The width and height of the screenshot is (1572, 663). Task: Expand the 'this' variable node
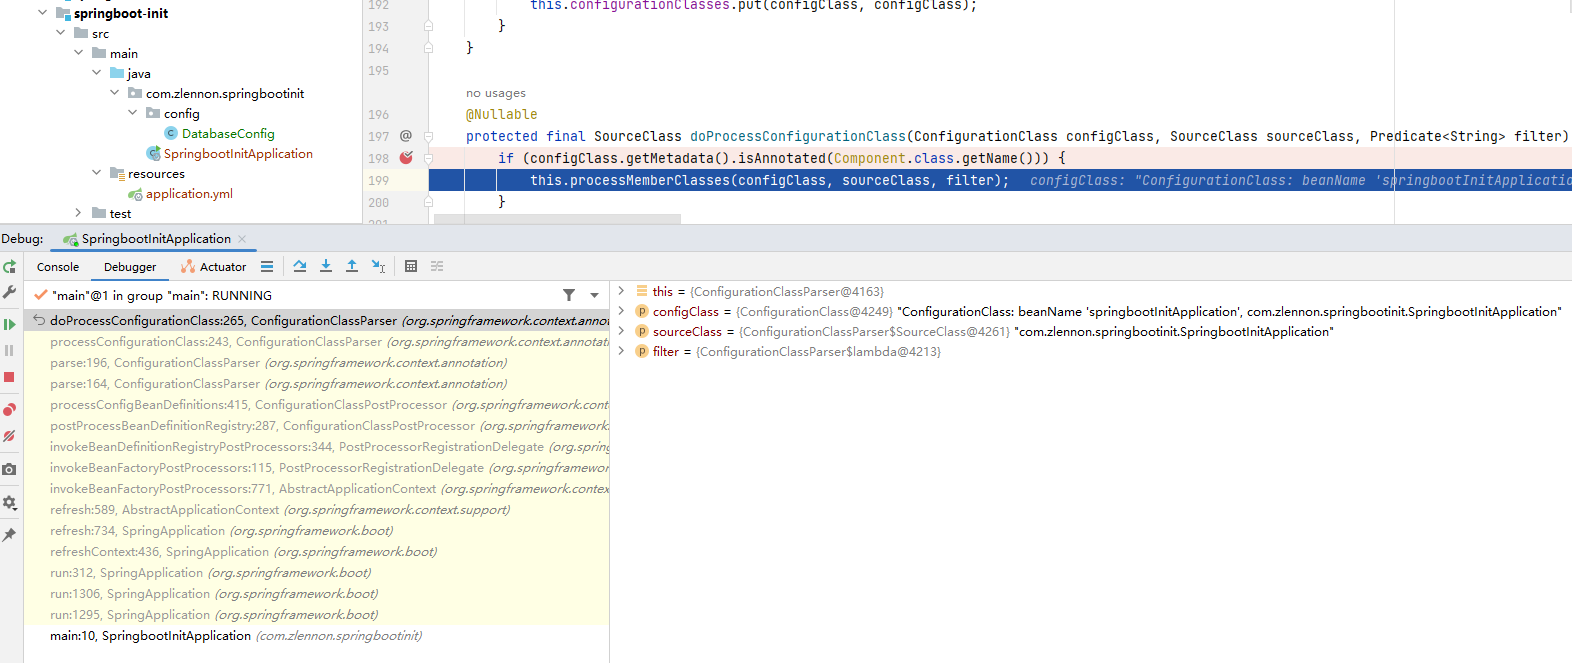621,291
